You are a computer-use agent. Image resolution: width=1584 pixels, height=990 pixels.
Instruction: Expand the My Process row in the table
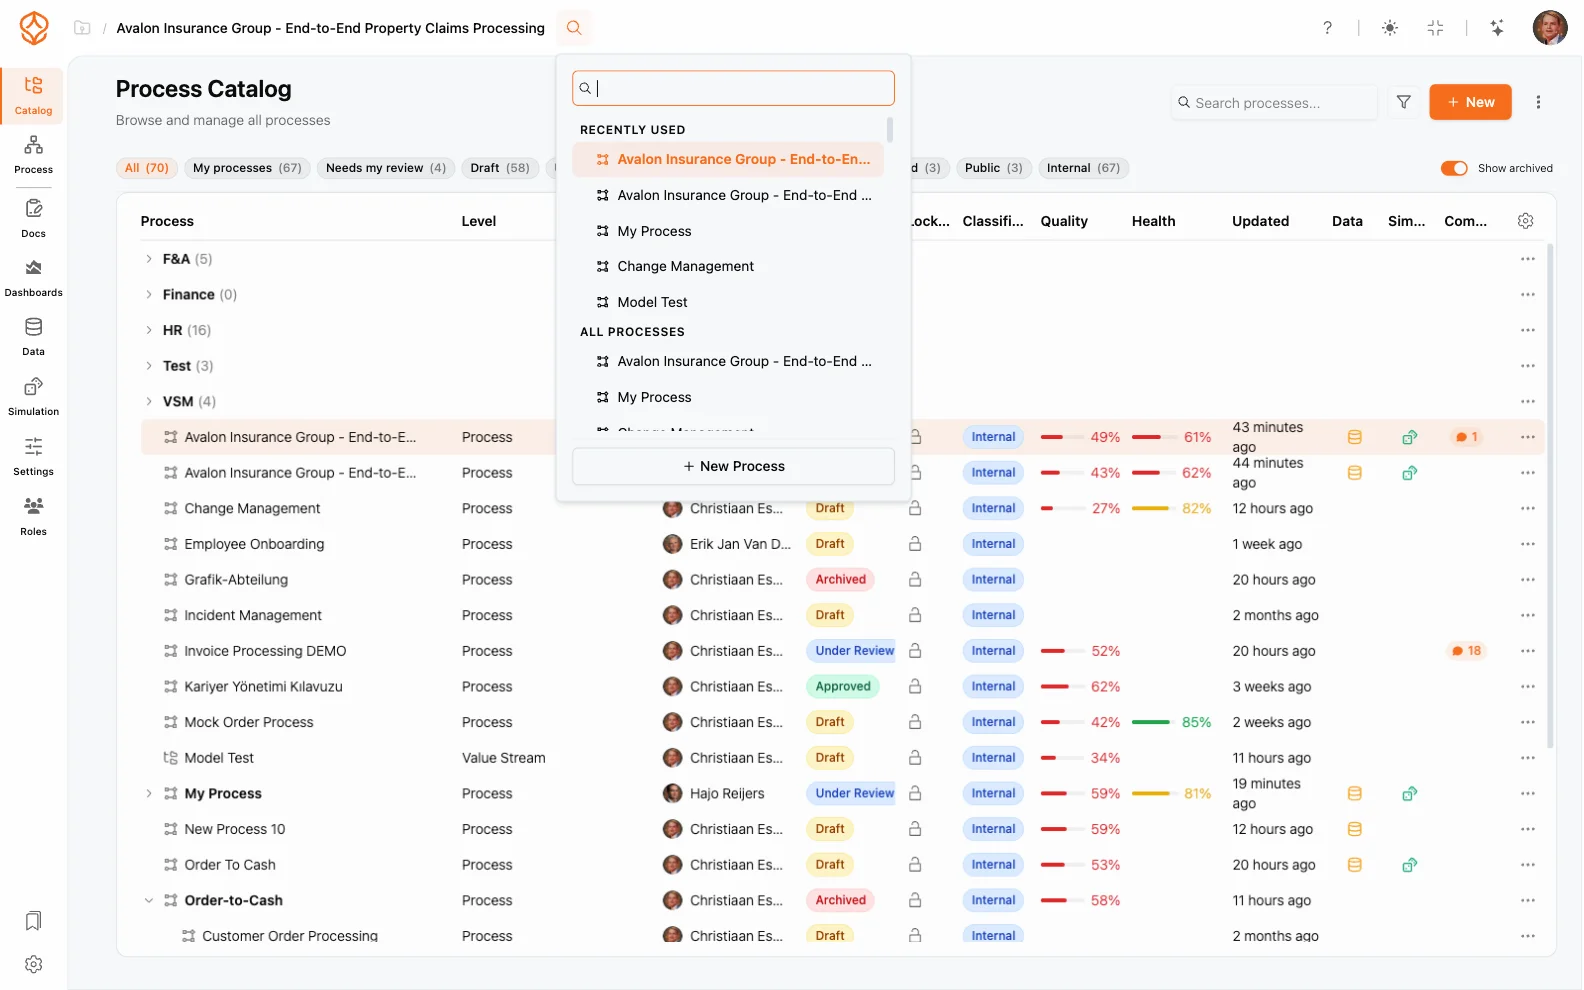tap(149, 794)
